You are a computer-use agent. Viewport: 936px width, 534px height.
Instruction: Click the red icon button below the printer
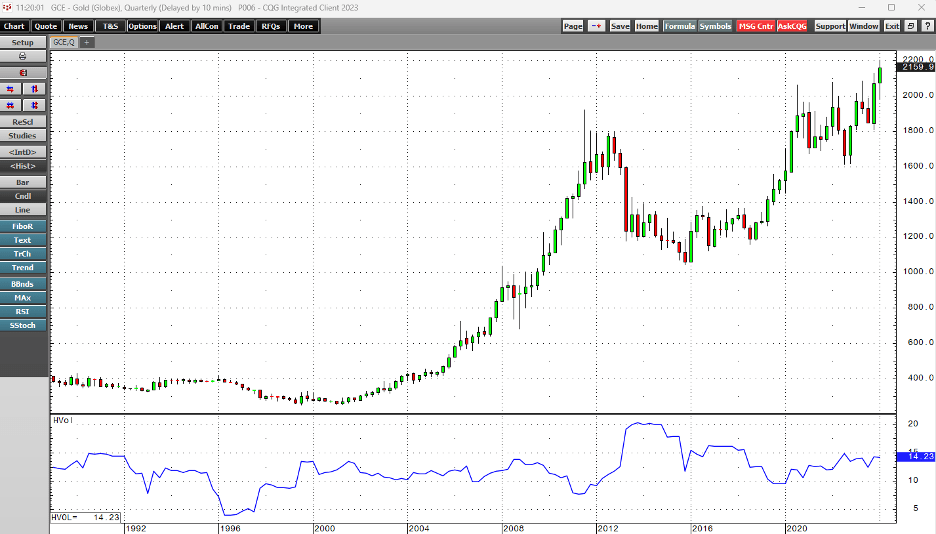pyautogui.click(x=23, y=73)
